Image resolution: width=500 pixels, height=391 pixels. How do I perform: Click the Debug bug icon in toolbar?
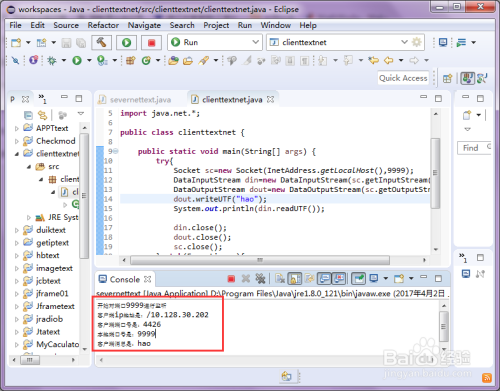coord(52,60)
